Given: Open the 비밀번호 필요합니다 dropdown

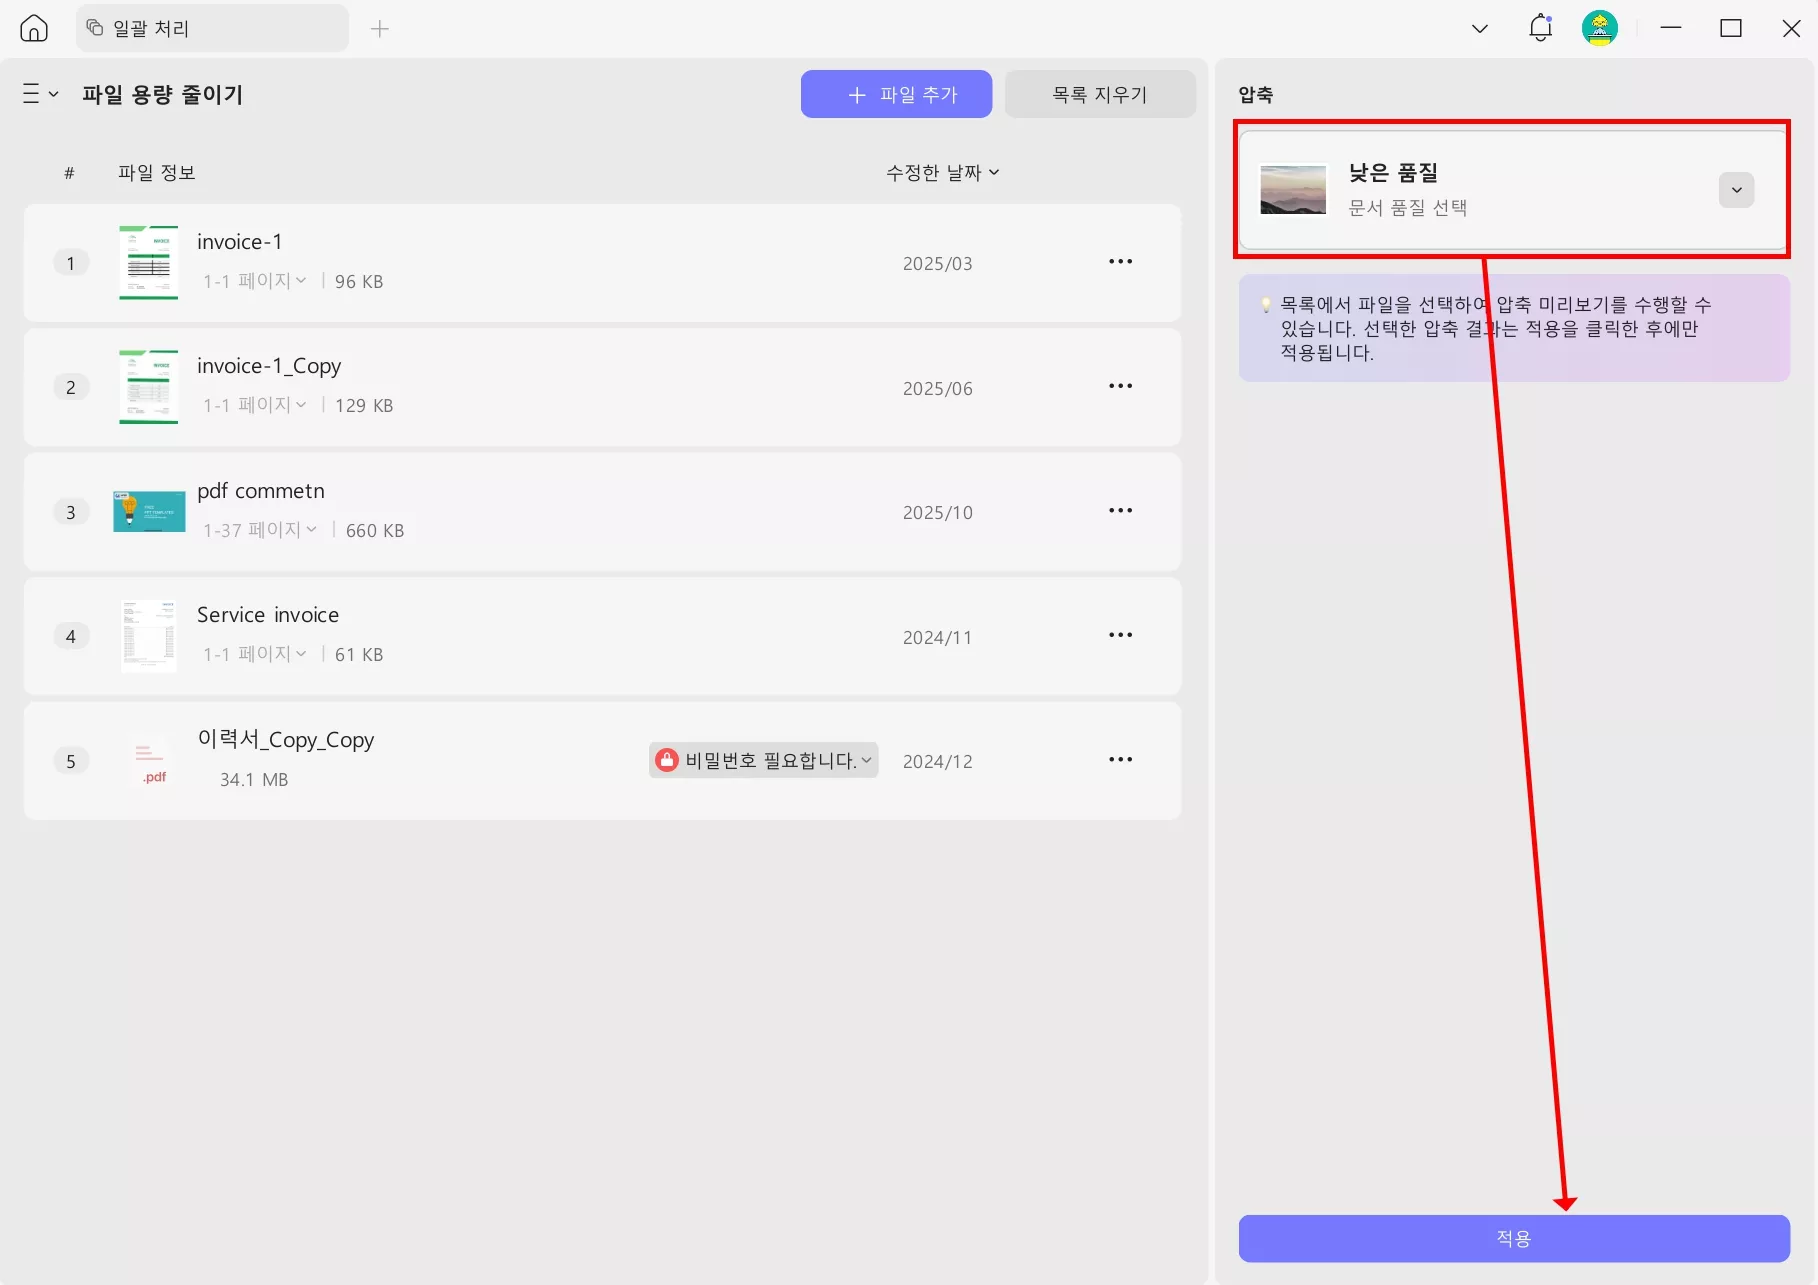Looking at the screenshot, I should tap(764, 760).
